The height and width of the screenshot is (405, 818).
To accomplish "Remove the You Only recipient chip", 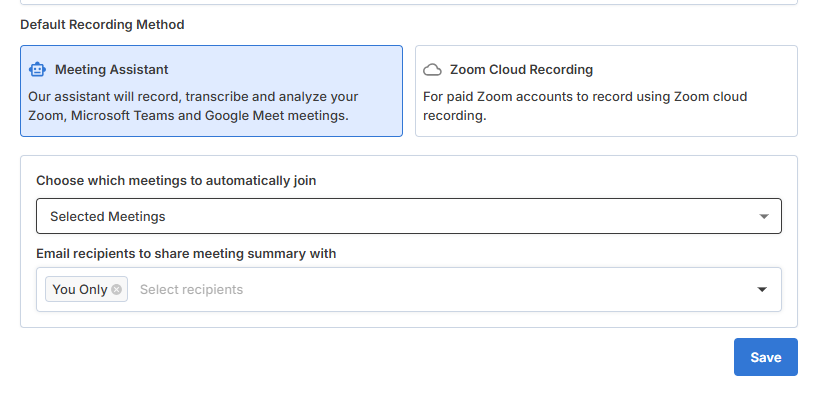I will point(117,290).
